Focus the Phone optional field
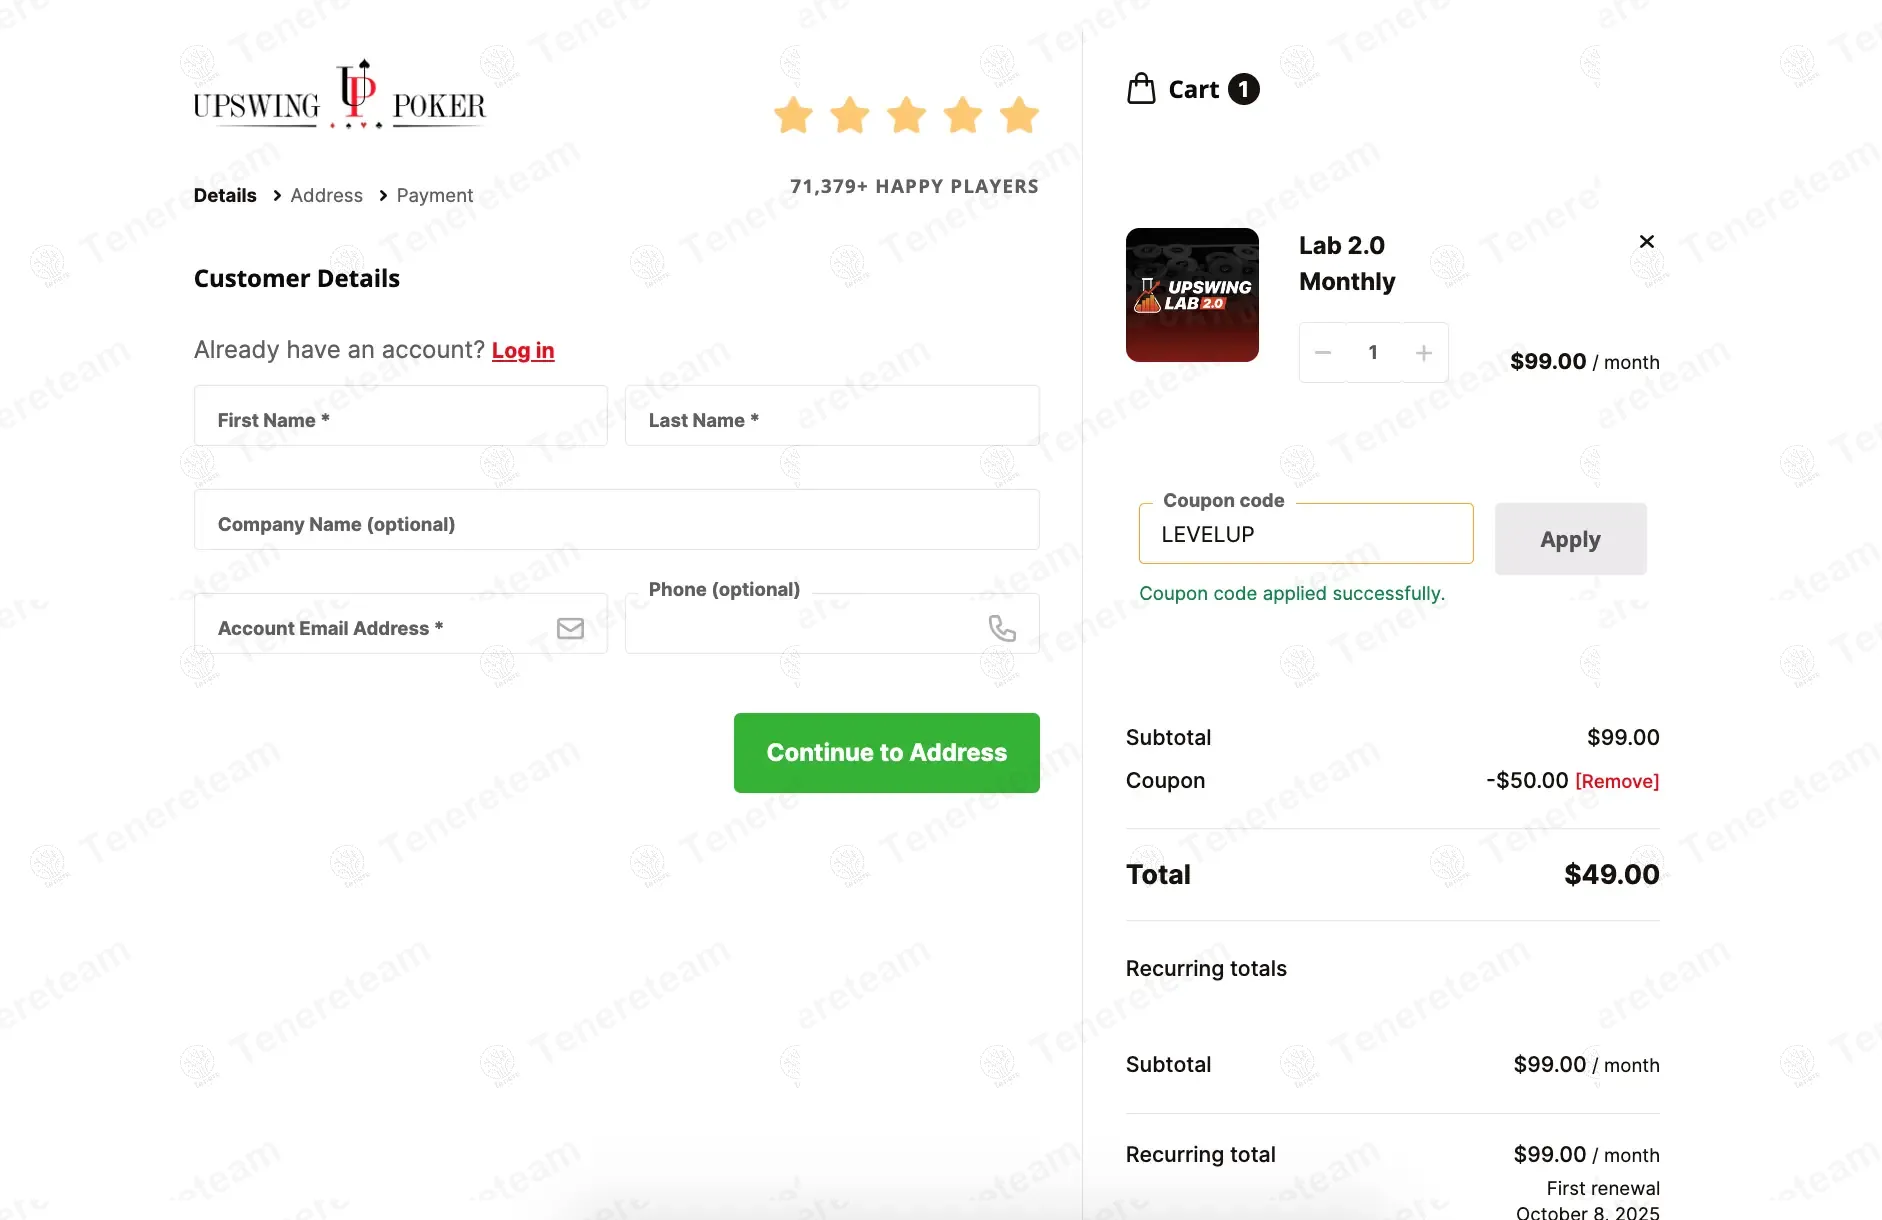1882x1220 pixels. tap(832, 623)
